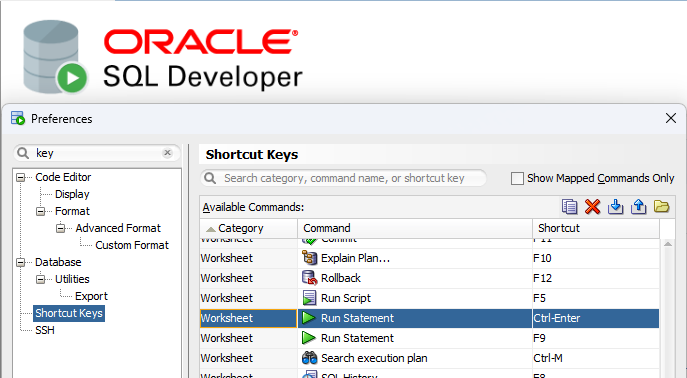The height and width of the screenshot is (378, 687).
Task: Click Worksheet category cell in Run Script row
Action: click(248, 298)
